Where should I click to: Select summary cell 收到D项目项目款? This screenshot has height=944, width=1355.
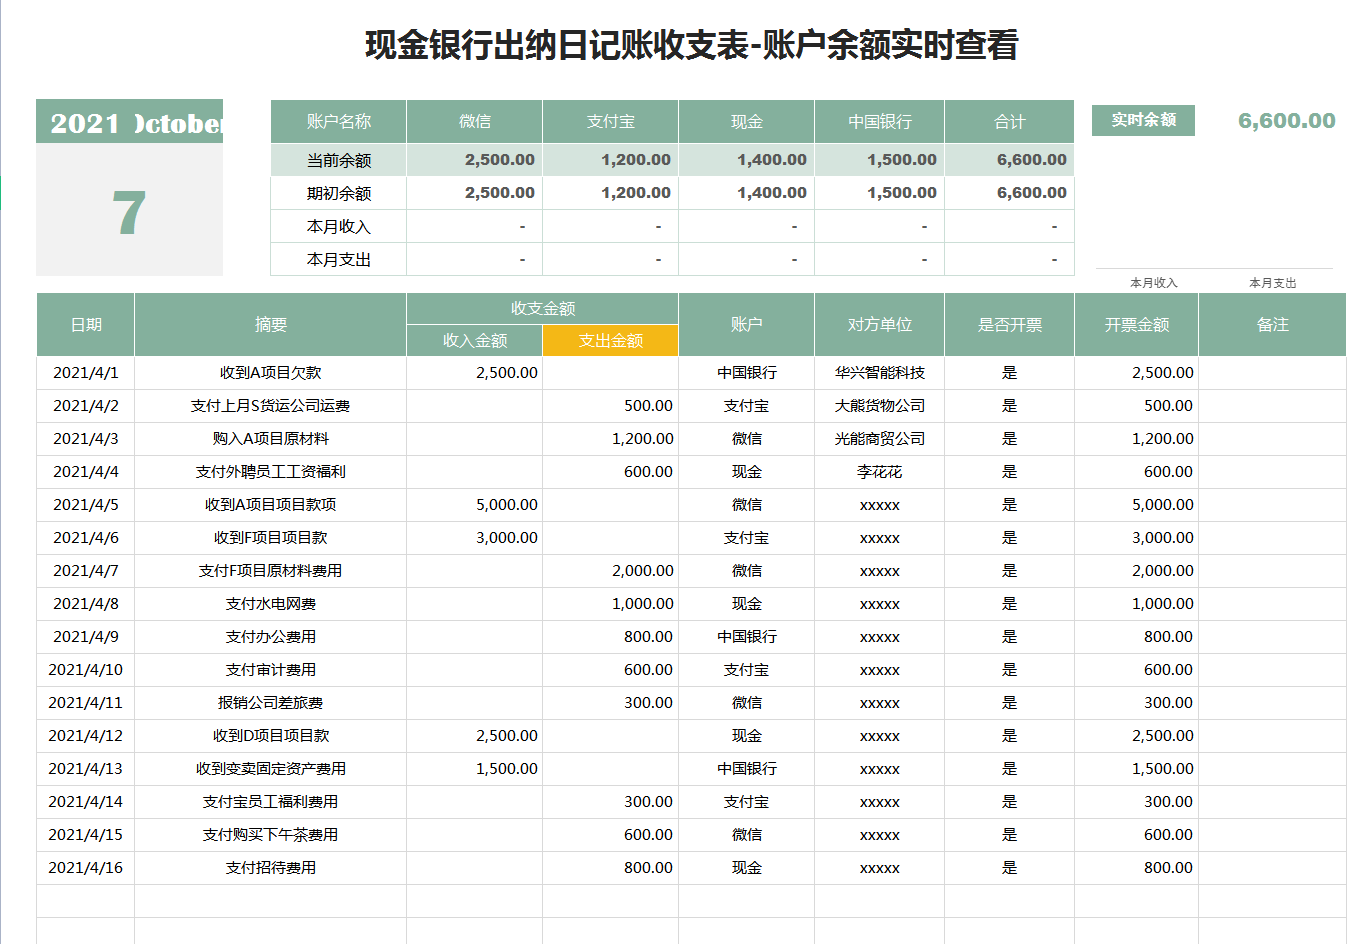(270, 736)
